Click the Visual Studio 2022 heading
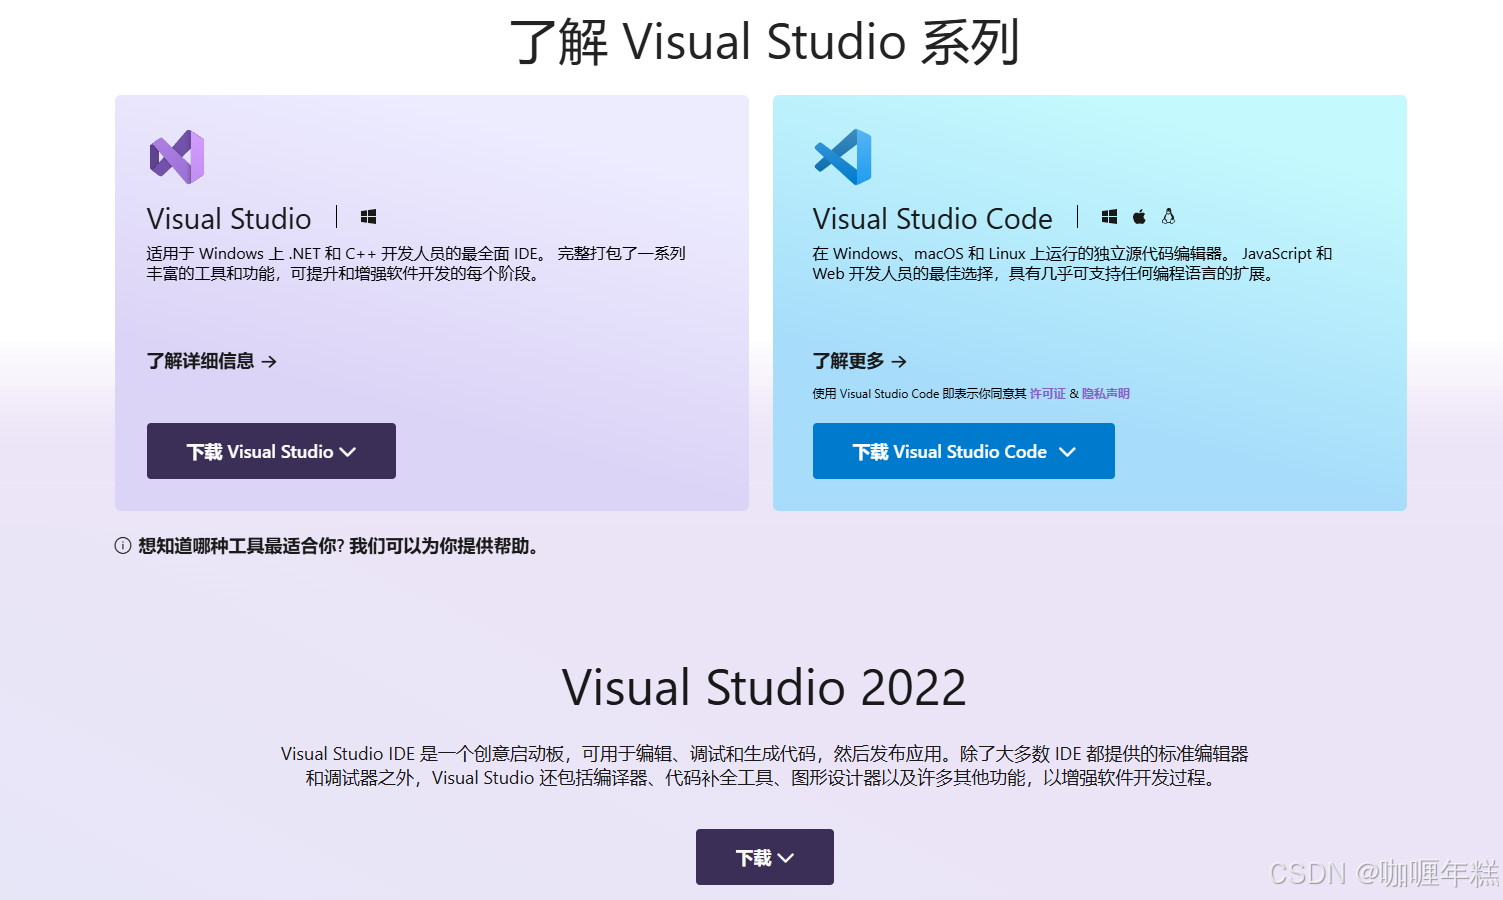 [x=765, y=688]
